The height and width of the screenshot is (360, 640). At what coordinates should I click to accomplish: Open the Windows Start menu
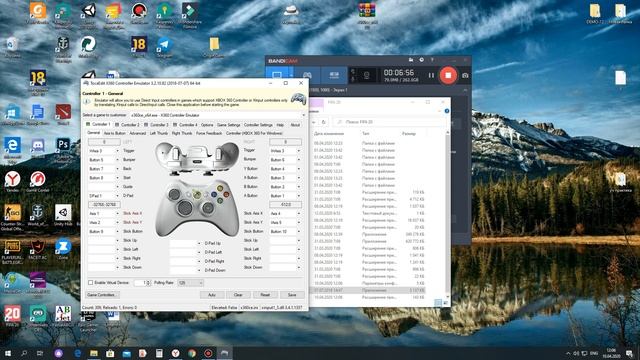tap(8, 353)
